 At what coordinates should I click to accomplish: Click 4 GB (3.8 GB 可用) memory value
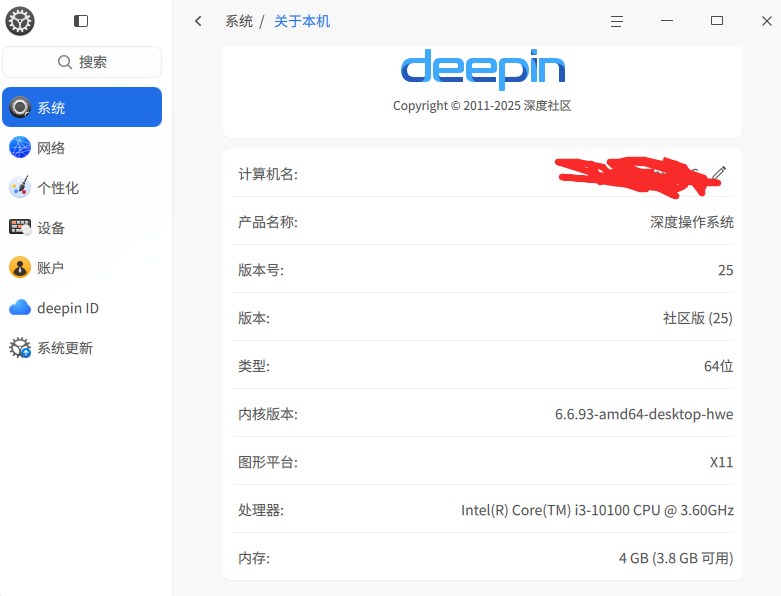pyautogui.click(x=676, y=558)
